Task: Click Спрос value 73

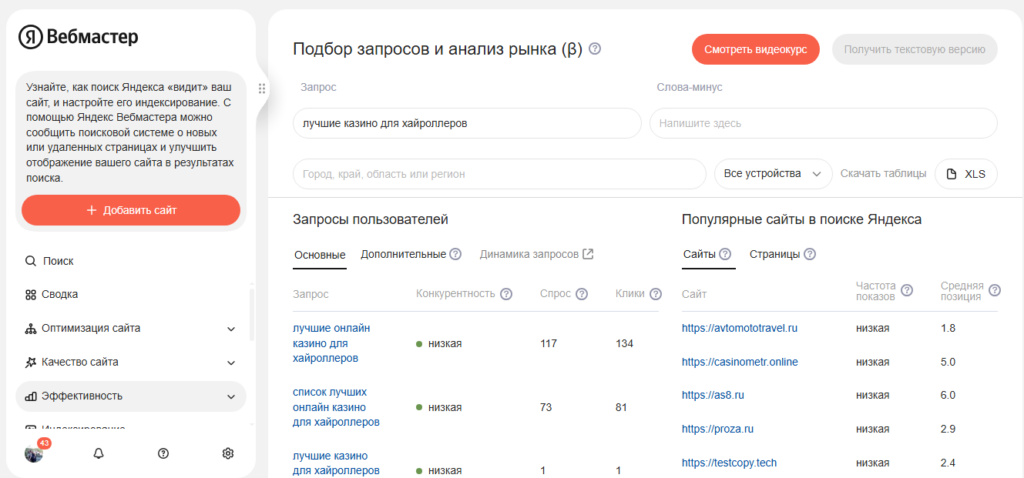Action: point(546,407)
